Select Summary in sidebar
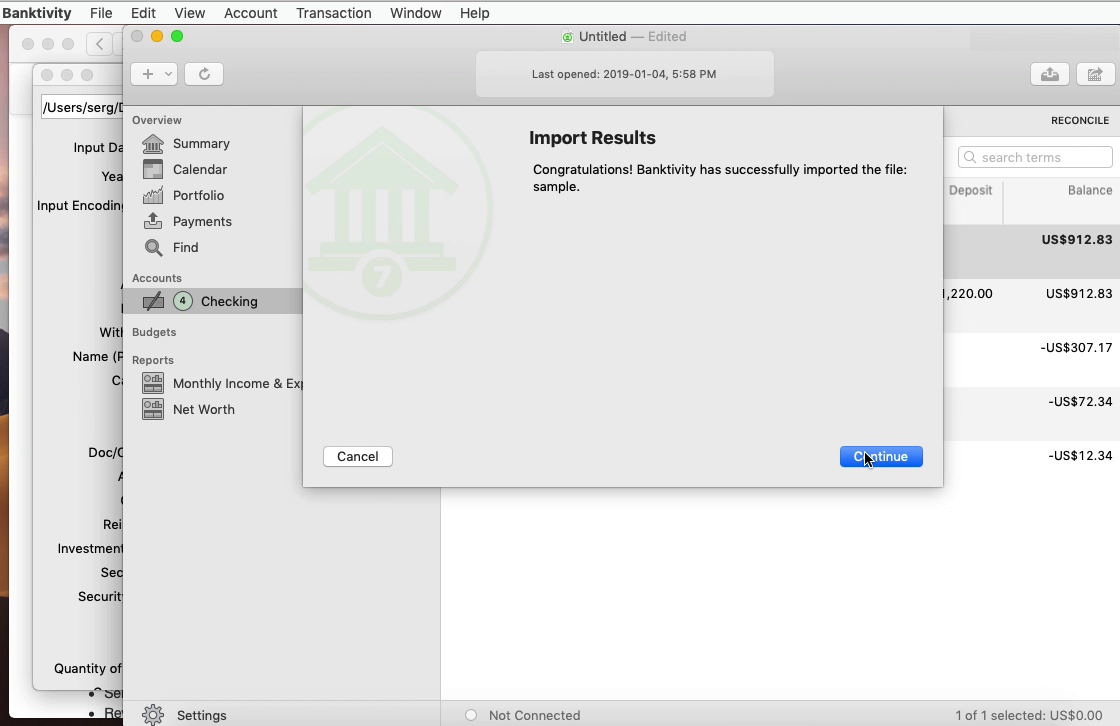The width and height of the screenshot is (1120, 726). click(x=201, y=144)
